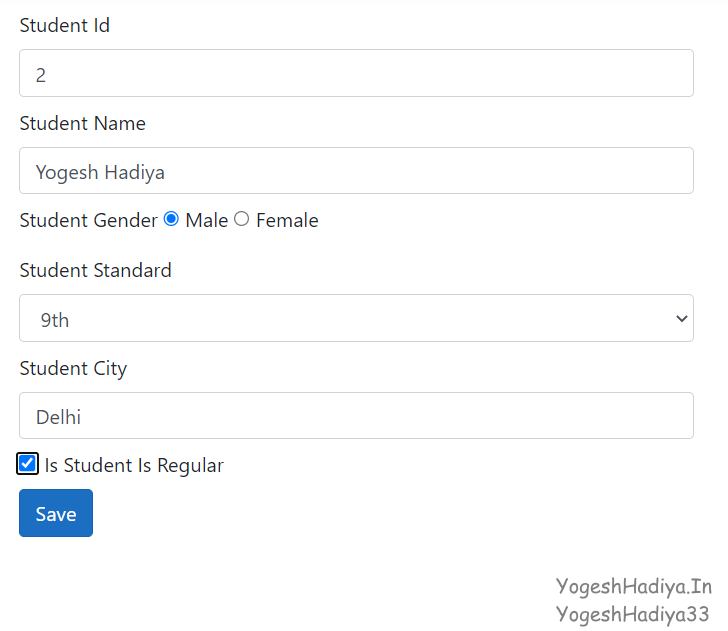Image resolution: width=728 pixels, height=631 pixels.
Task: Click the 'Student Standard' label
Action: coord(96,271)
